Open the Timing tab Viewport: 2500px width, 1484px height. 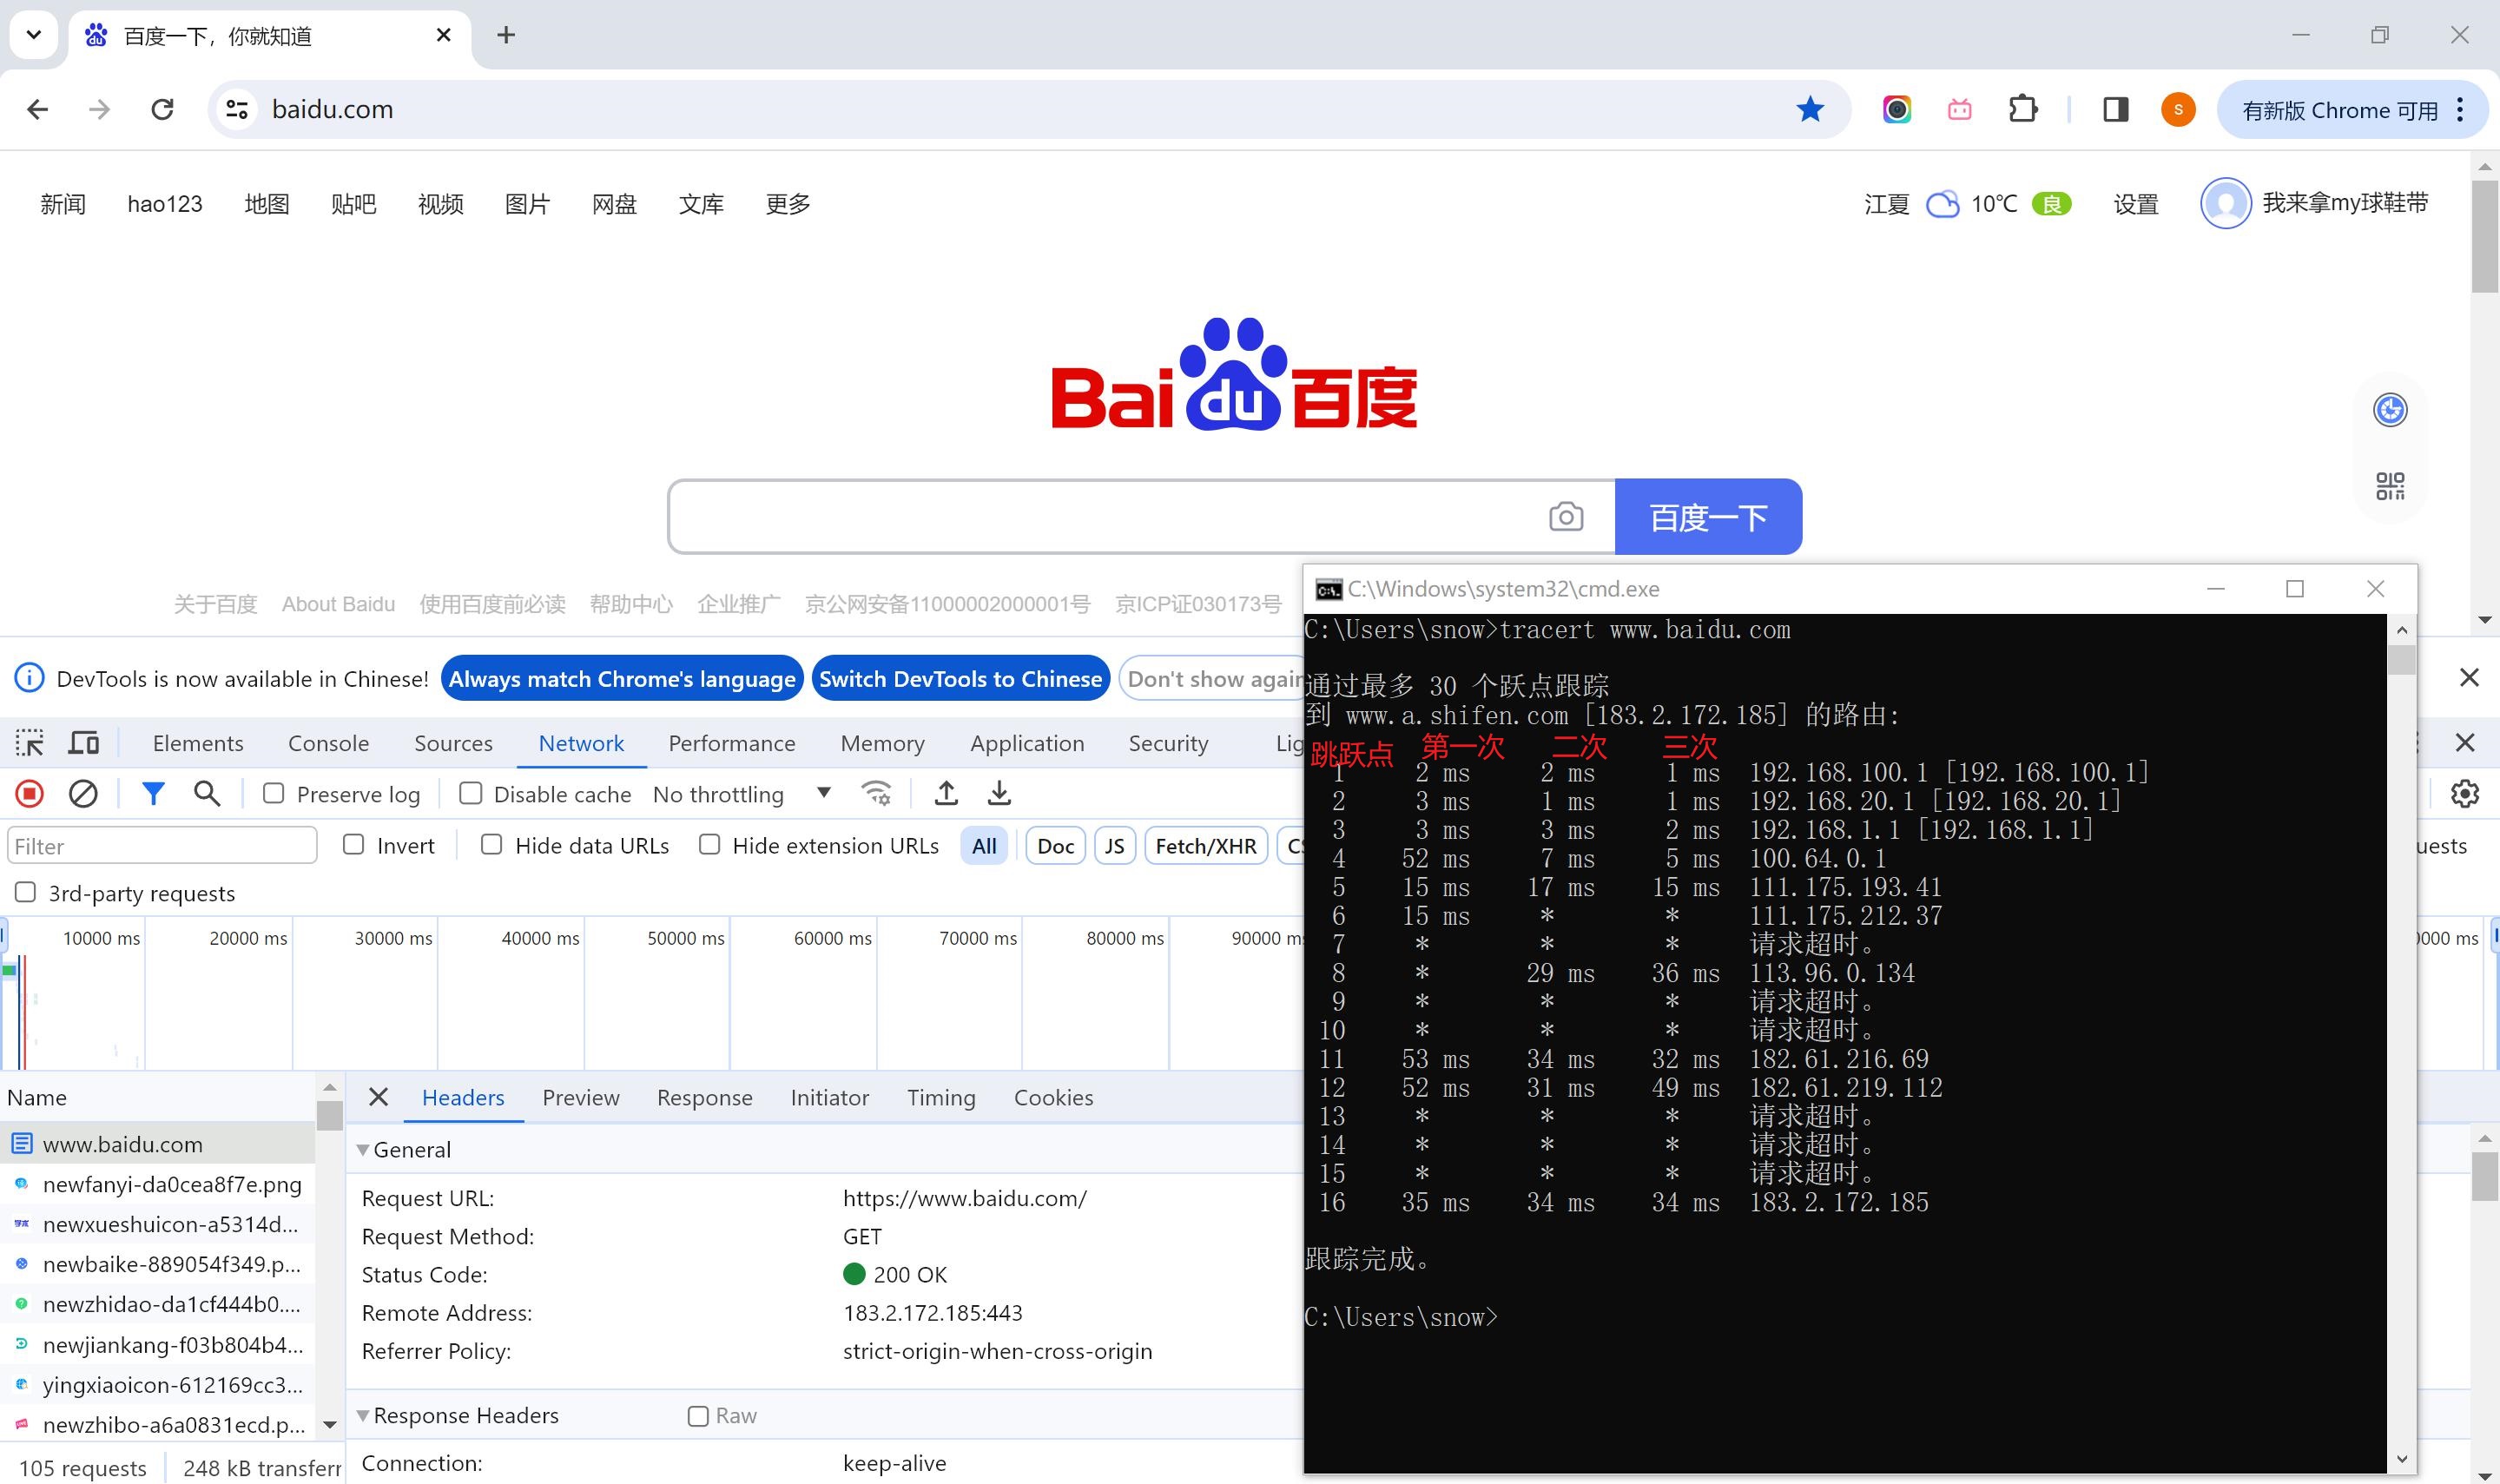pyautogui.click(x=941, y=1098)
